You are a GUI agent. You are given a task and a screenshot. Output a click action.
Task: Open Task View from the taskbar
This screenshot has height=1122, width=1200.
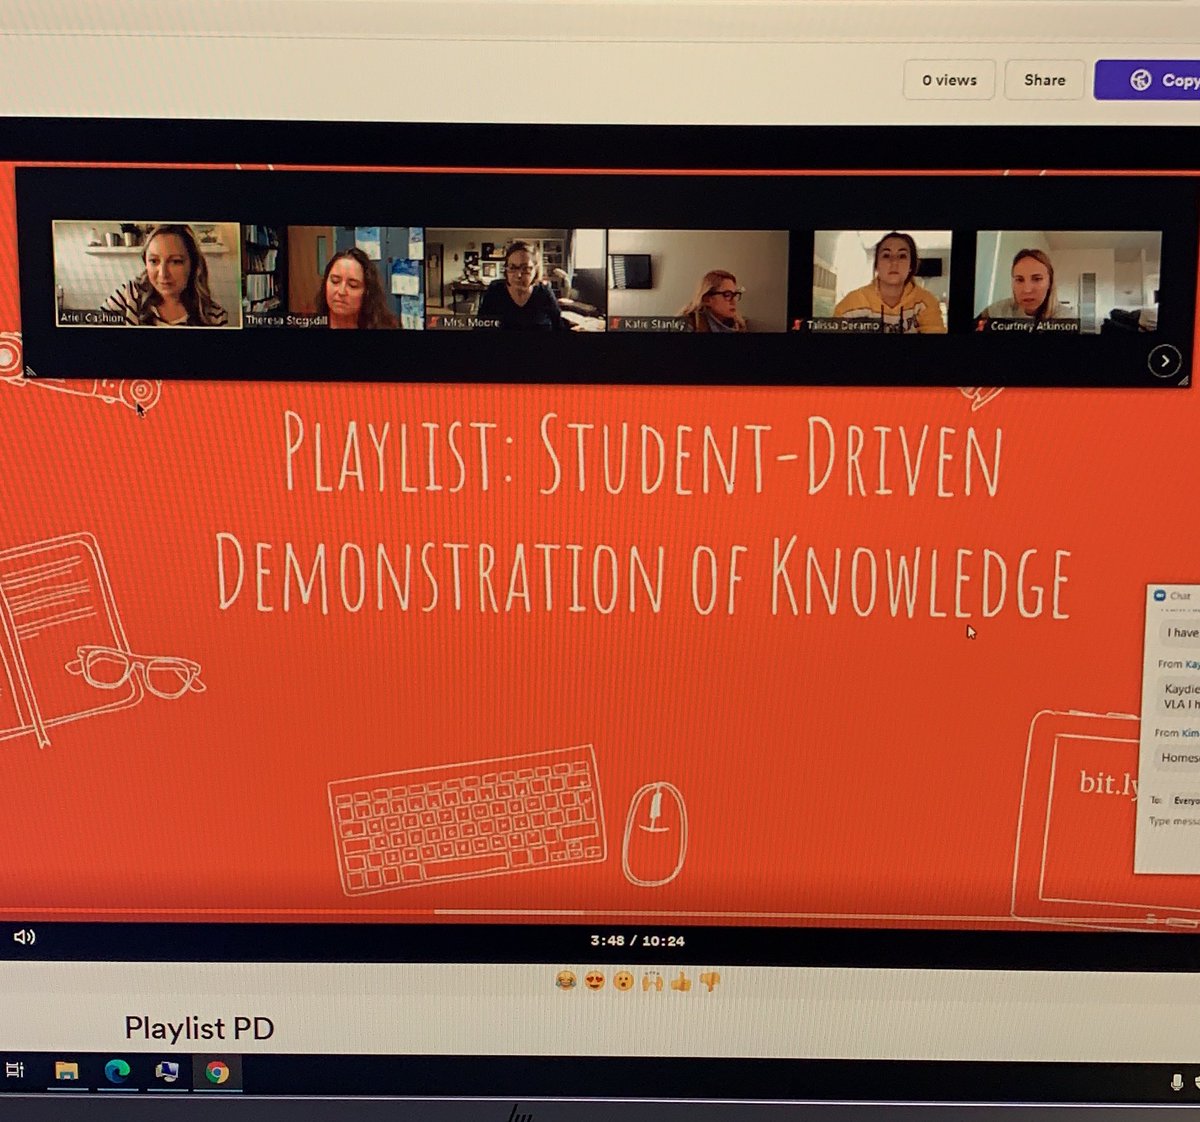pyautogui.click(x=15, y=1070)
